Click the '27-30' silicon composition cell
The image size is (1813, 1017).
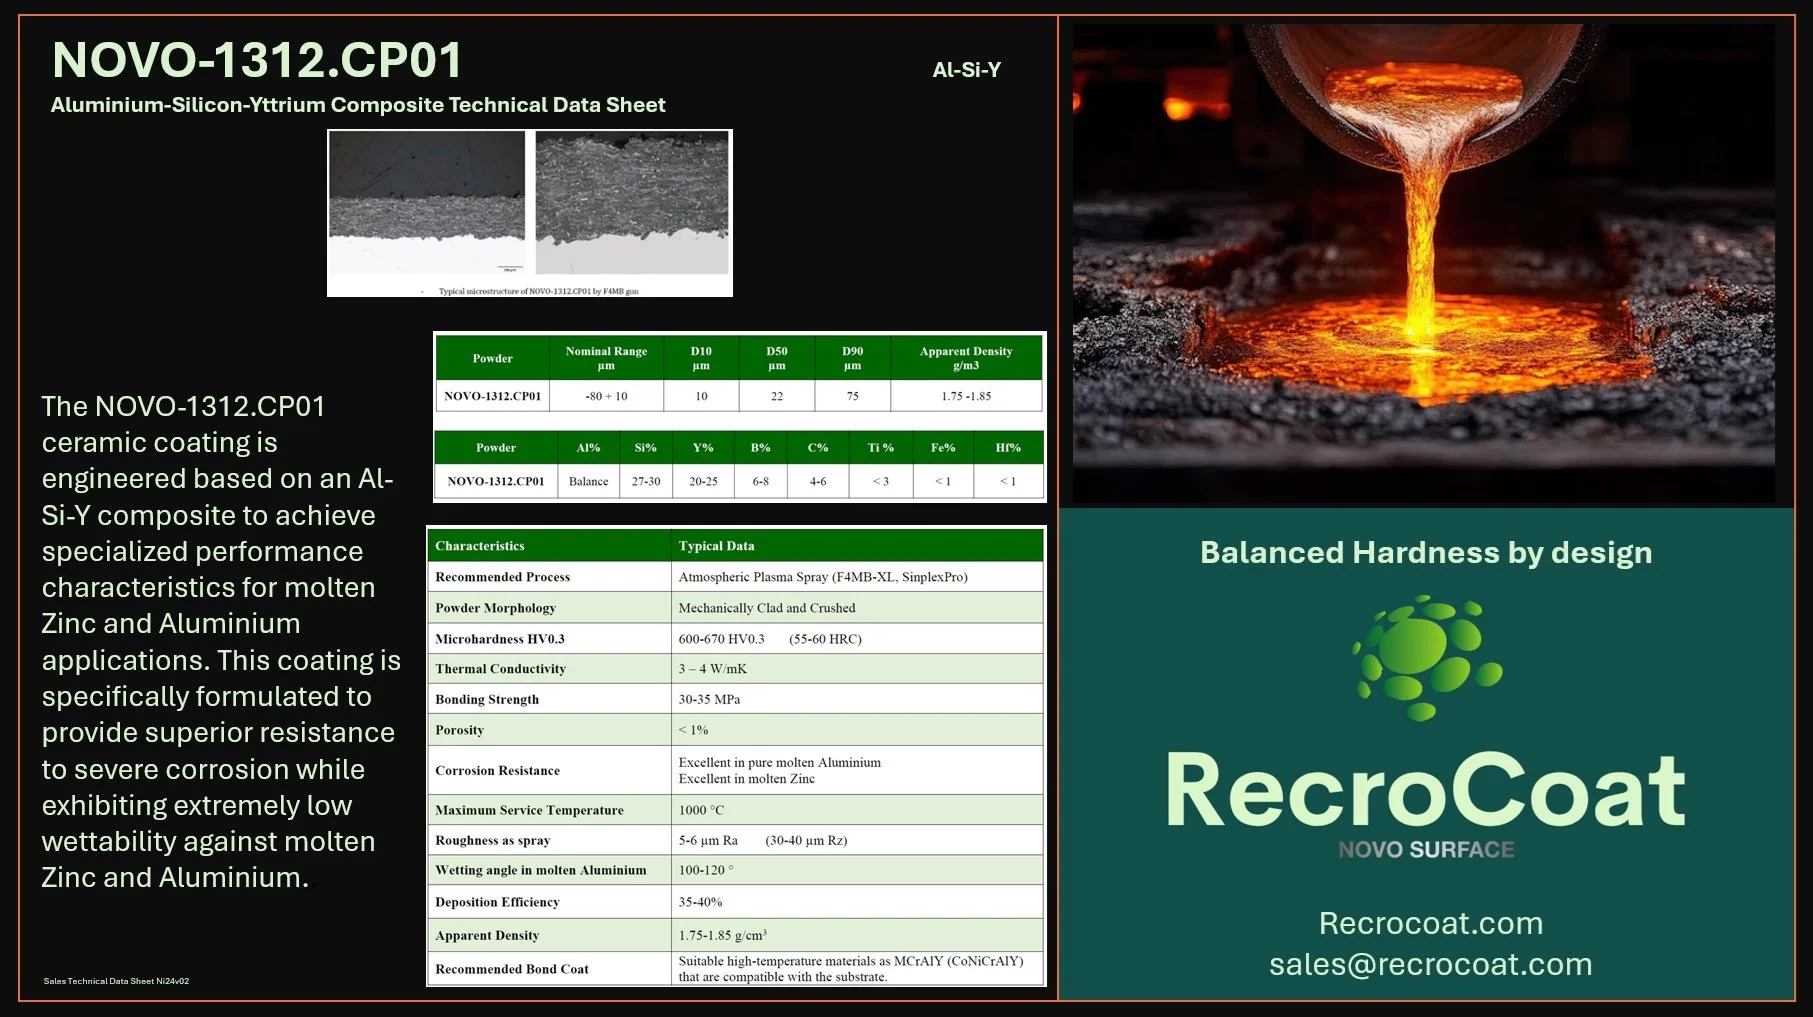(x=646, y=481)
